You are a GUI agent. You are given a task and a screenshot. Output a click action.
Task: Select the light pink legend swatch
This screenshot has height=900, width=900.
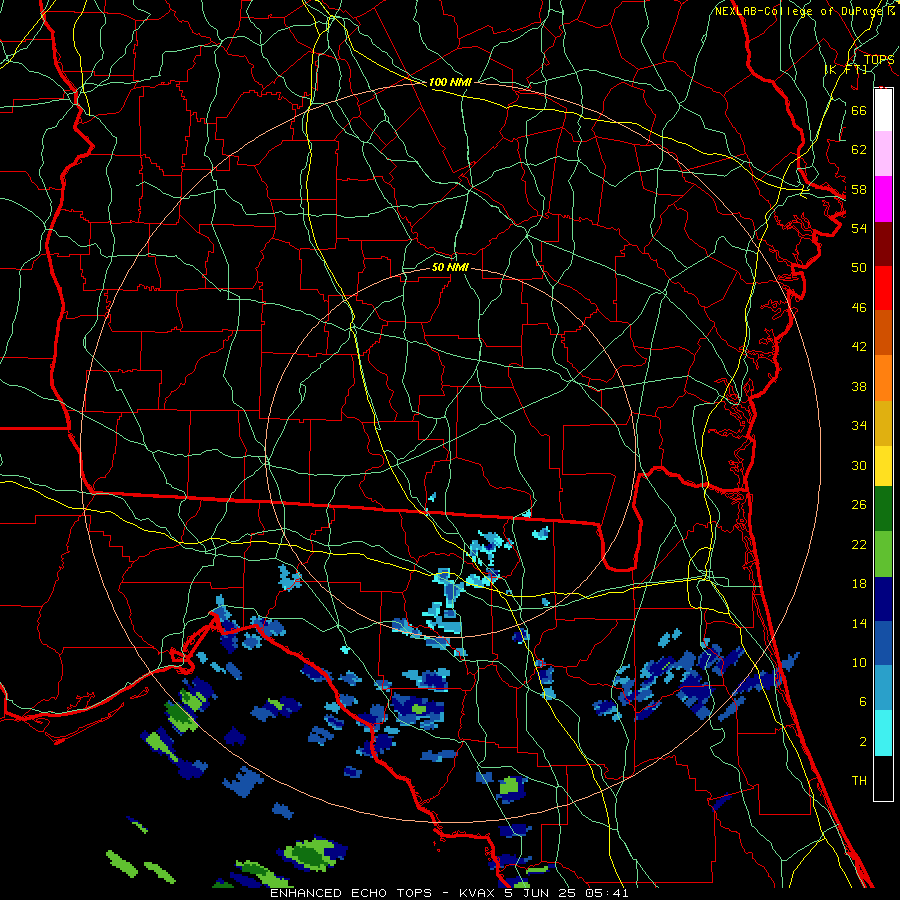[883, 153]
